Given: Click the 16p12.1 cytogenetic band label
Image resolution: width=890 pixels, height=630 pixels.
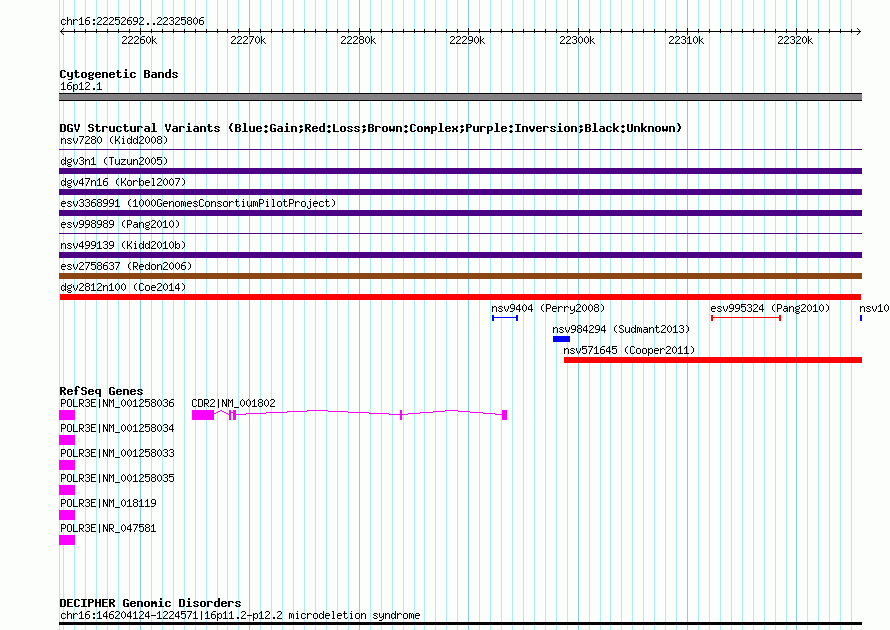Looking at the screenshot, I should pyautogui.click(x=81, y=86).
